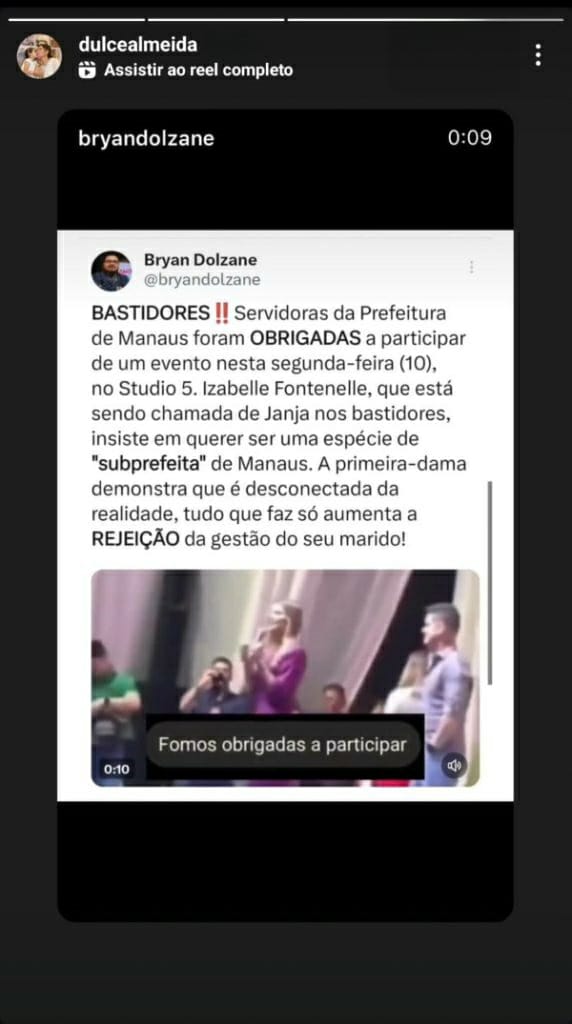The width and height of the screenshot is (572, 1024).
Task: Open dulcealmeida's profile picture
Action: click(39, 56)
